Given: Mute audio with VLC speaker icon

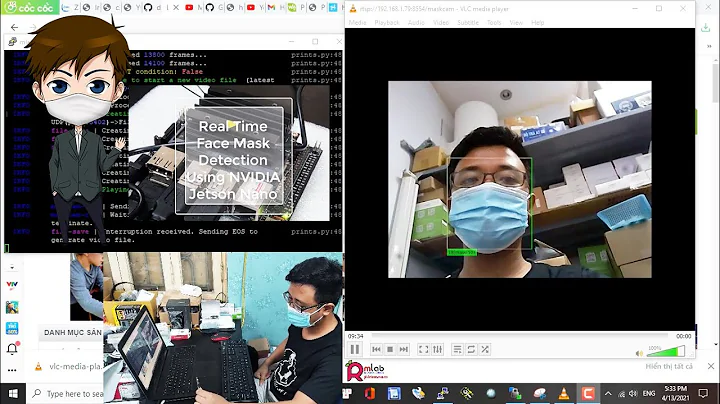Looking at the screenshot, I should (x=639, y=353).
